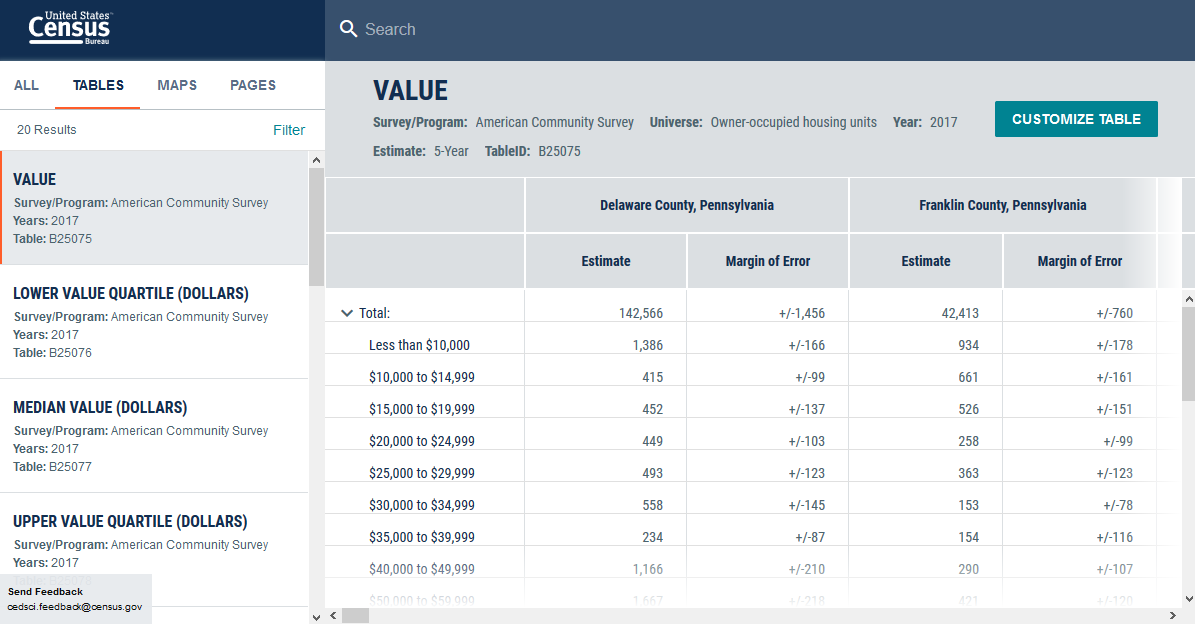Collapse the Total row chevron
Viewport: 1195px width, 624px height.
point(347,313)
